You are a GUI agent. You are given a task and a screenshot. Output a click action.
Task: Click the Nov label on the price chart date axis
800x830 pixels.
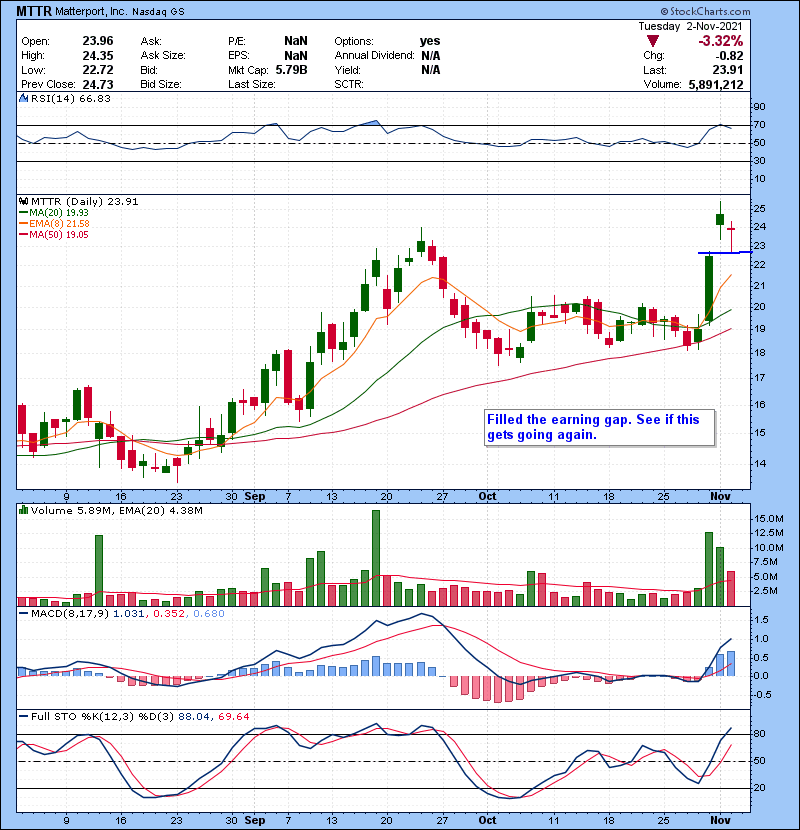click(720, 497)
